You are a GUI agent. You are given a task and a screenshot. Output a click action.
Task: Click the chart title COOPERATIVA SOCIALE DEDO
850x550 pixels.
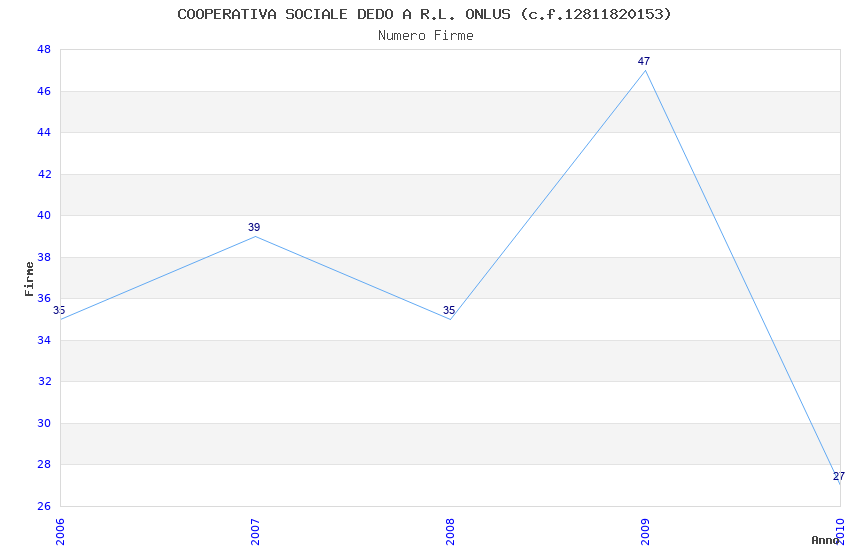(x=424, y=14)
